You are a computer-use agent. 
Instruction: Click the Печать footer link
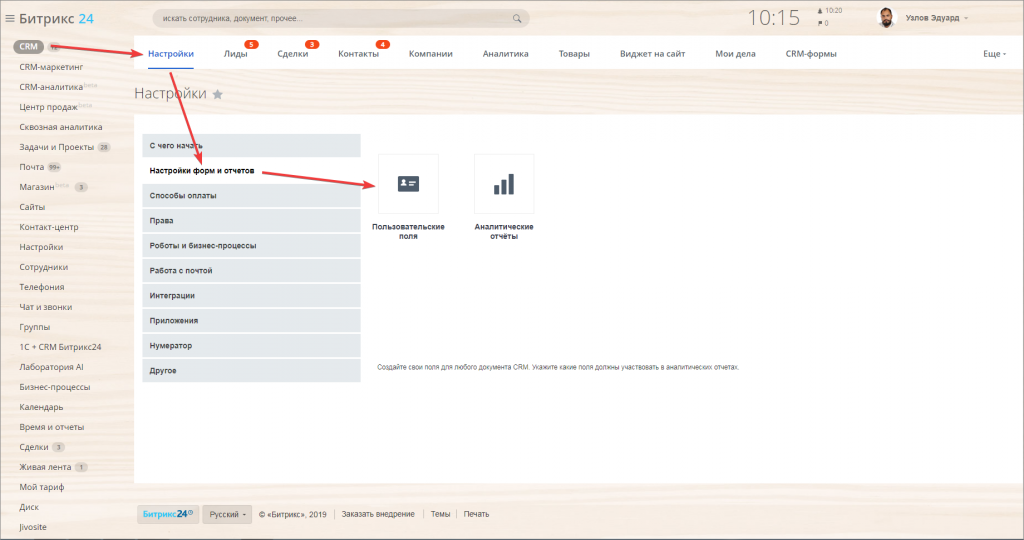[476, 514]
